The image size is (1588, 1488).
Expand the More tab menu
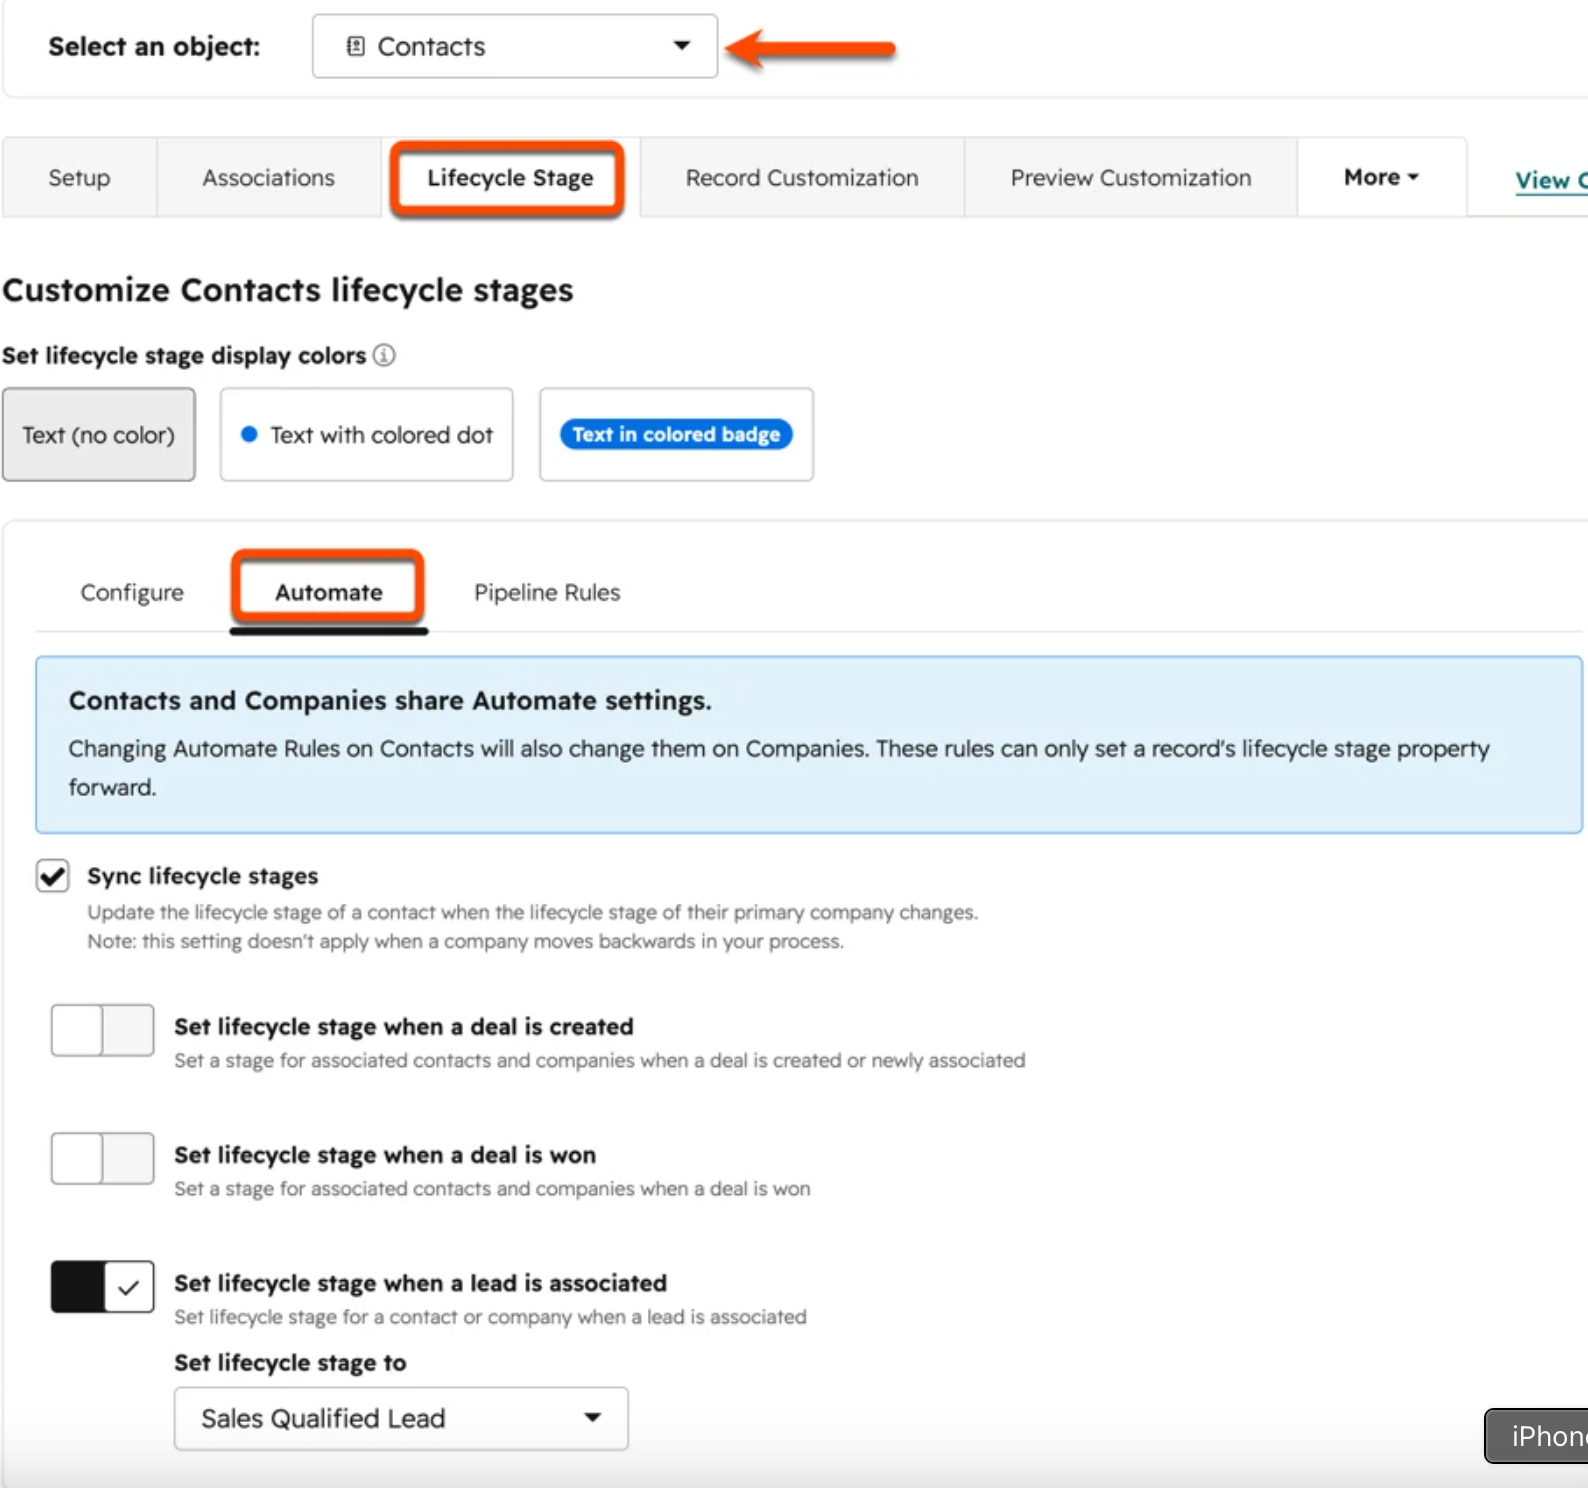pyautogui.click(x=1381, y=177)
